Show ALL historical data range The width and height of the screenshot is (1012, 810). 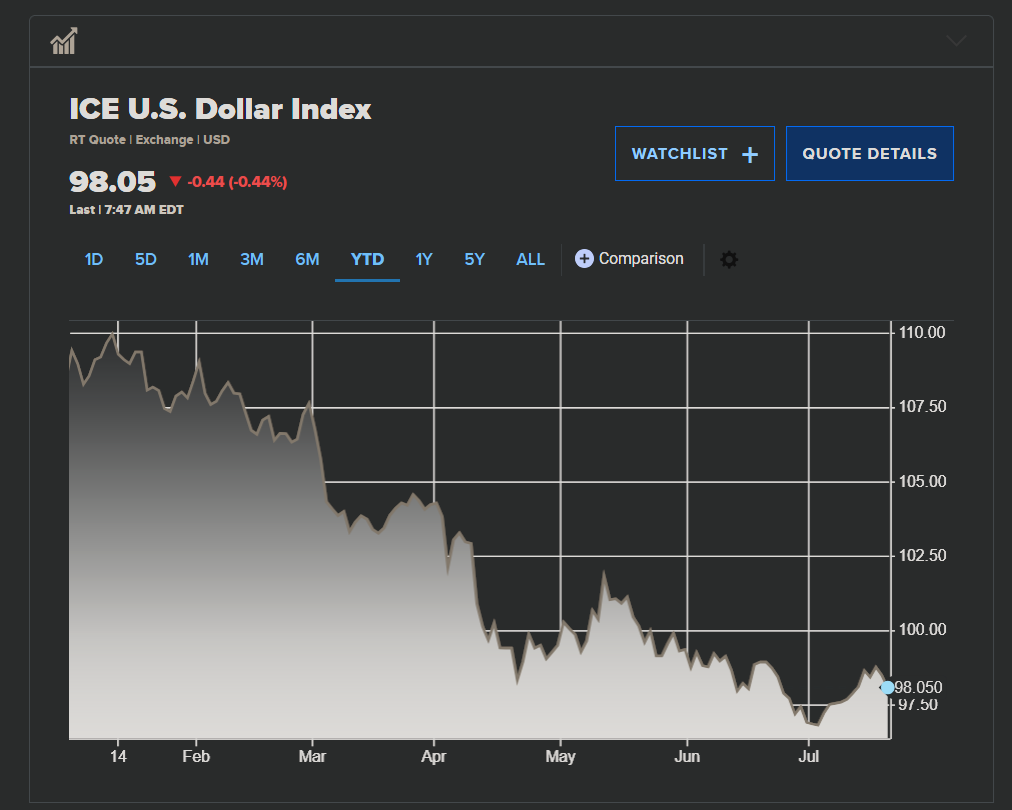pyautogui.click(x=530, y=260)
